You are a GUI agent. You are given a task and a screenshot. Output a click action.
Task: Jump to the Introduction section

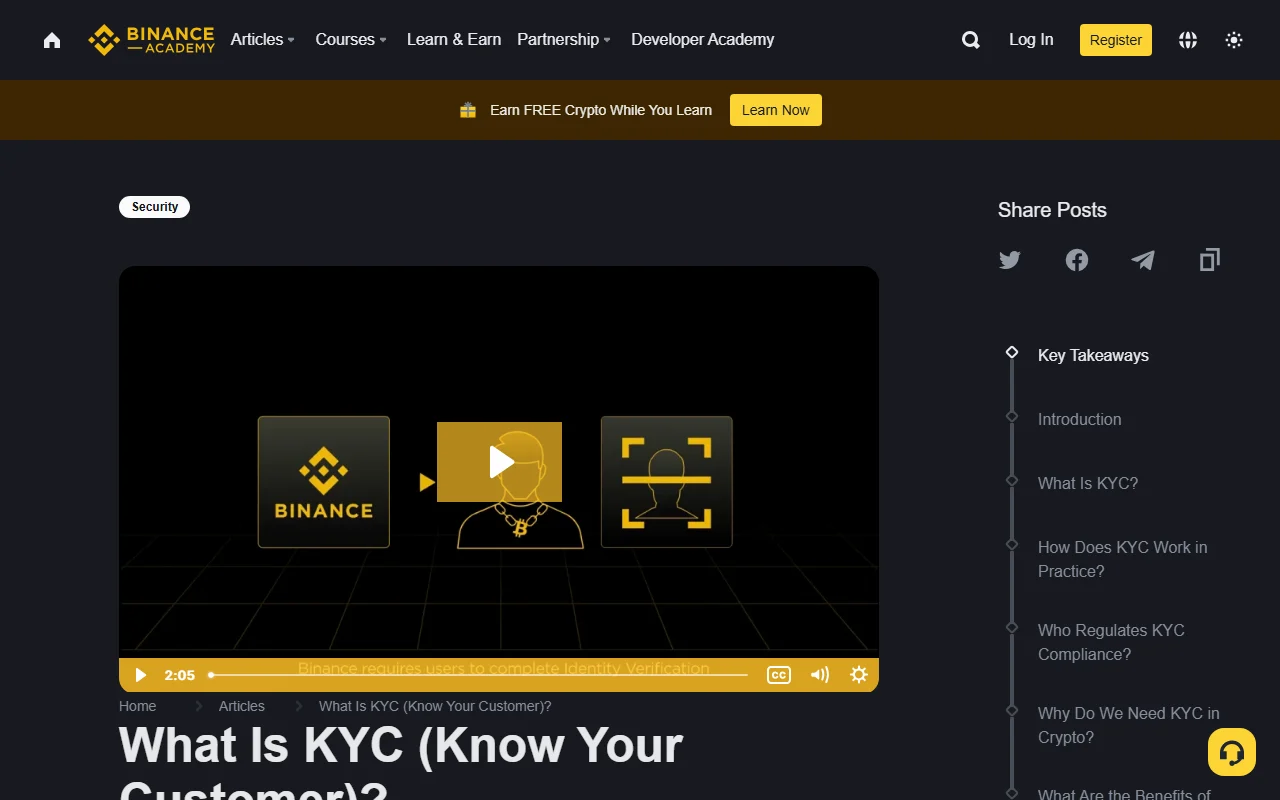(x=1080, y=419)
